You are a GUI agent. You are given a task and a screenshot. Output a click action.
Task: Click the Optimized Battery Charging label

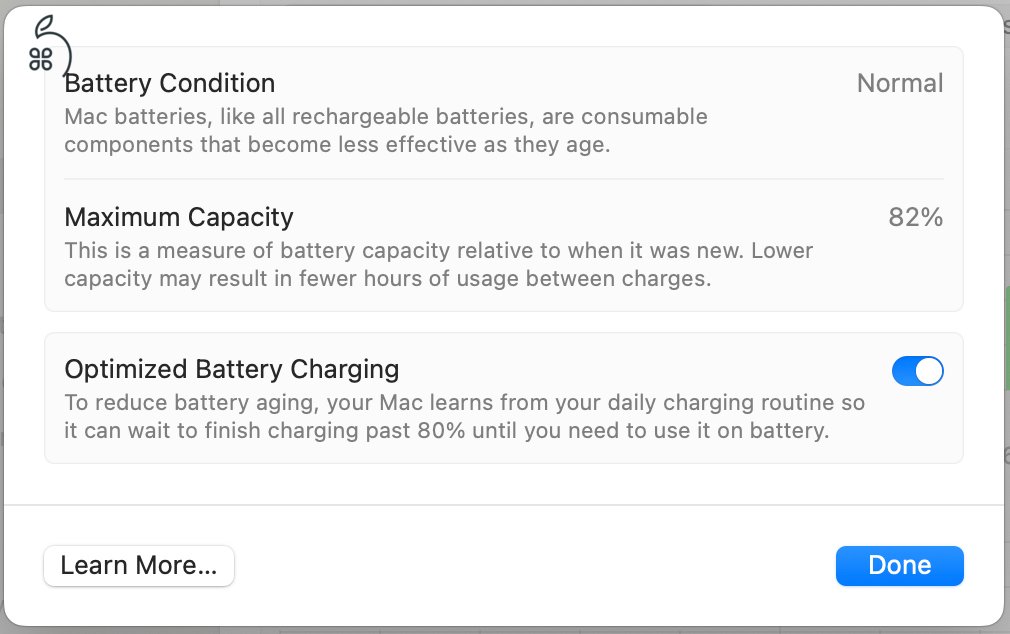231,369
